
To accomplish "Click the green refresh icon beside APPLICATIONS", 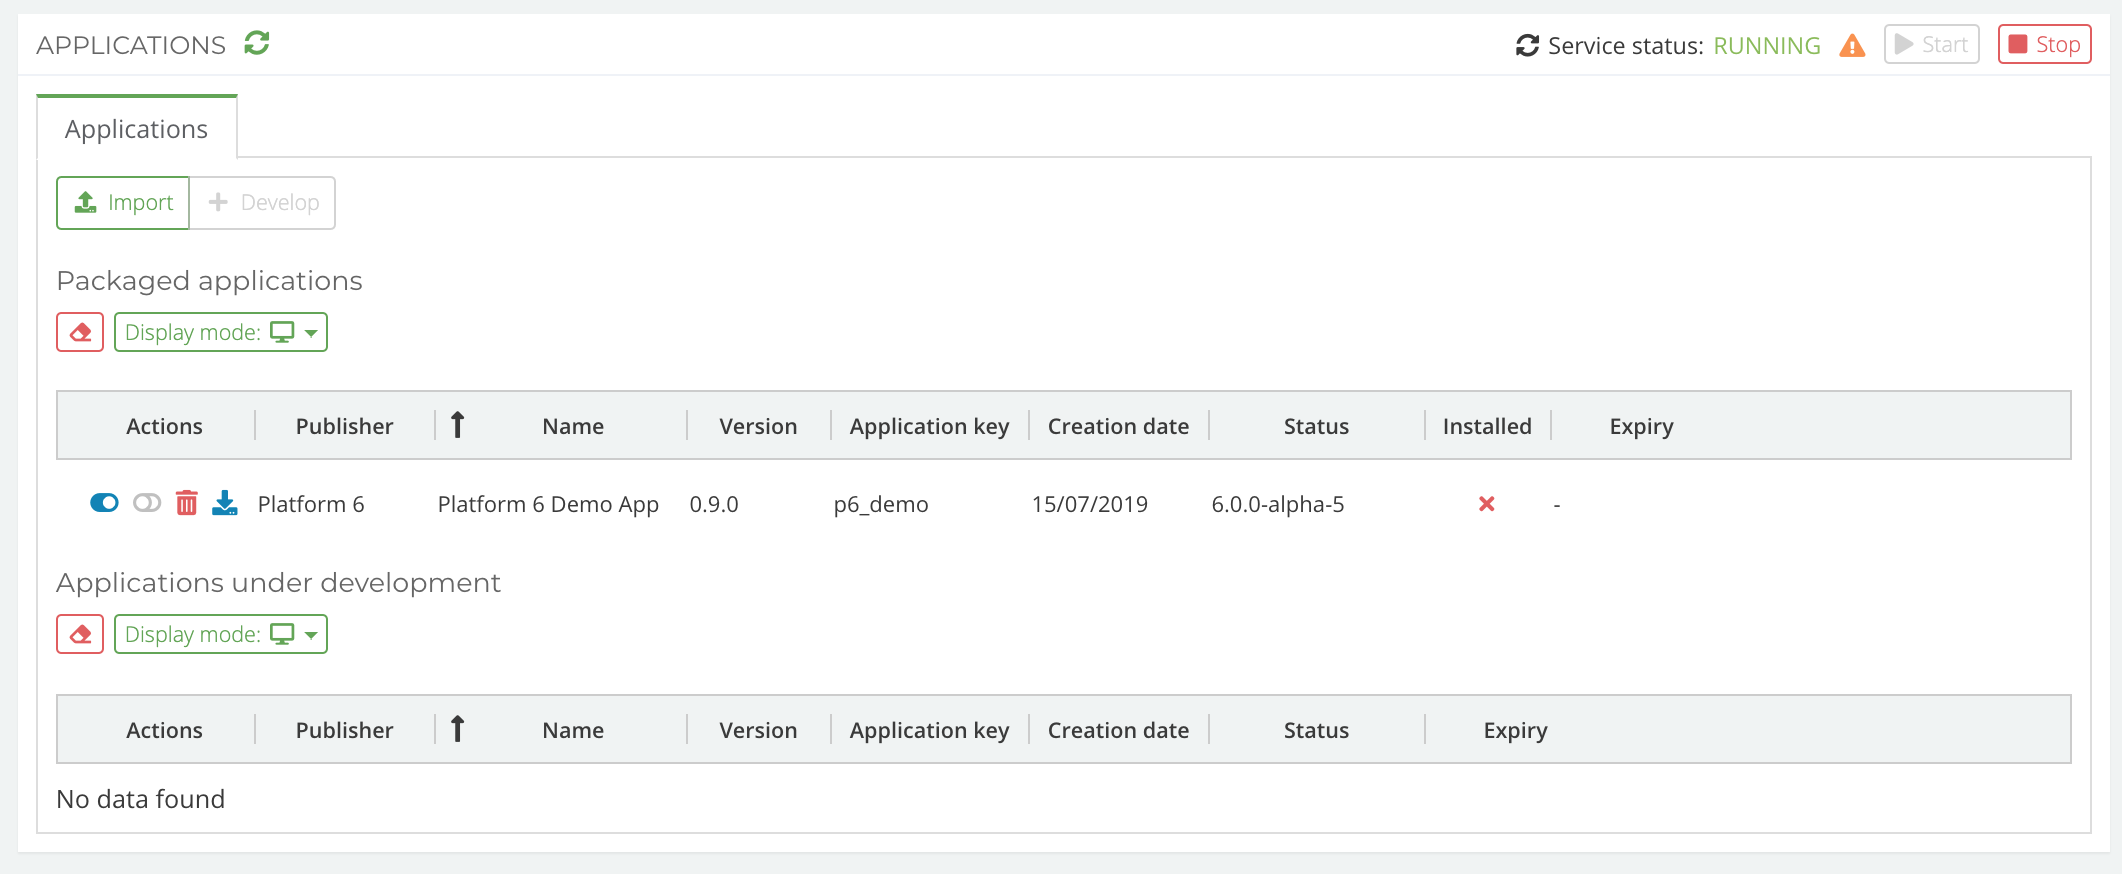I will 257,44.
